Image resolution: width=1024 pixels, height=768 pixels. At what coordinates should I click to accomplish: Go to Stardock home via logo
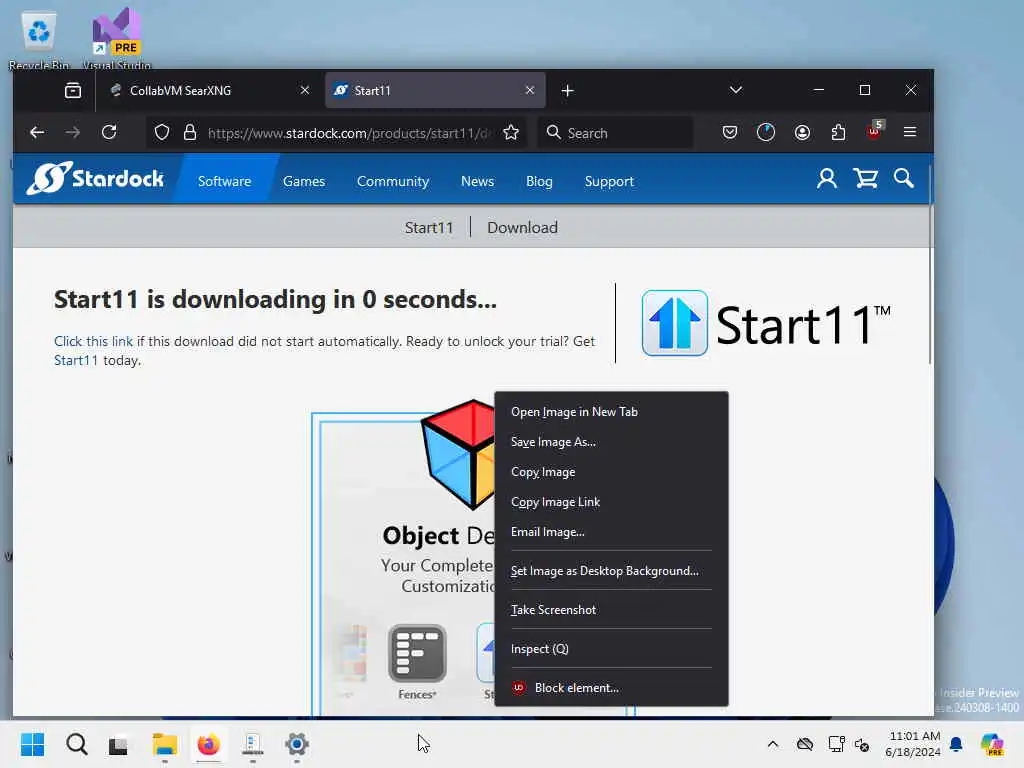tap(95, 178)
